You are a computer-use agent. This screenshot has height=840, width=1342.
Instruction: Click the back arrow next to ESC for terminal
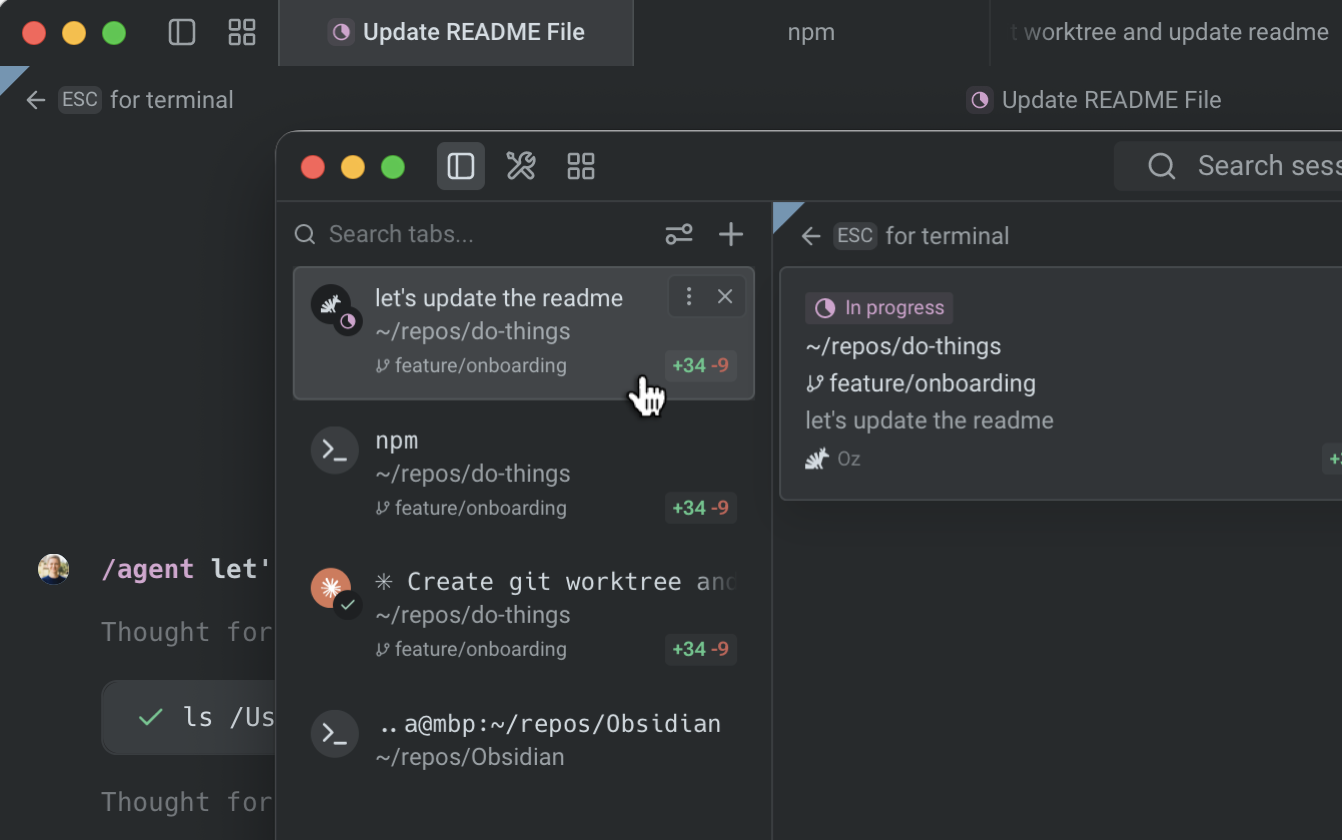click(810, 236)
